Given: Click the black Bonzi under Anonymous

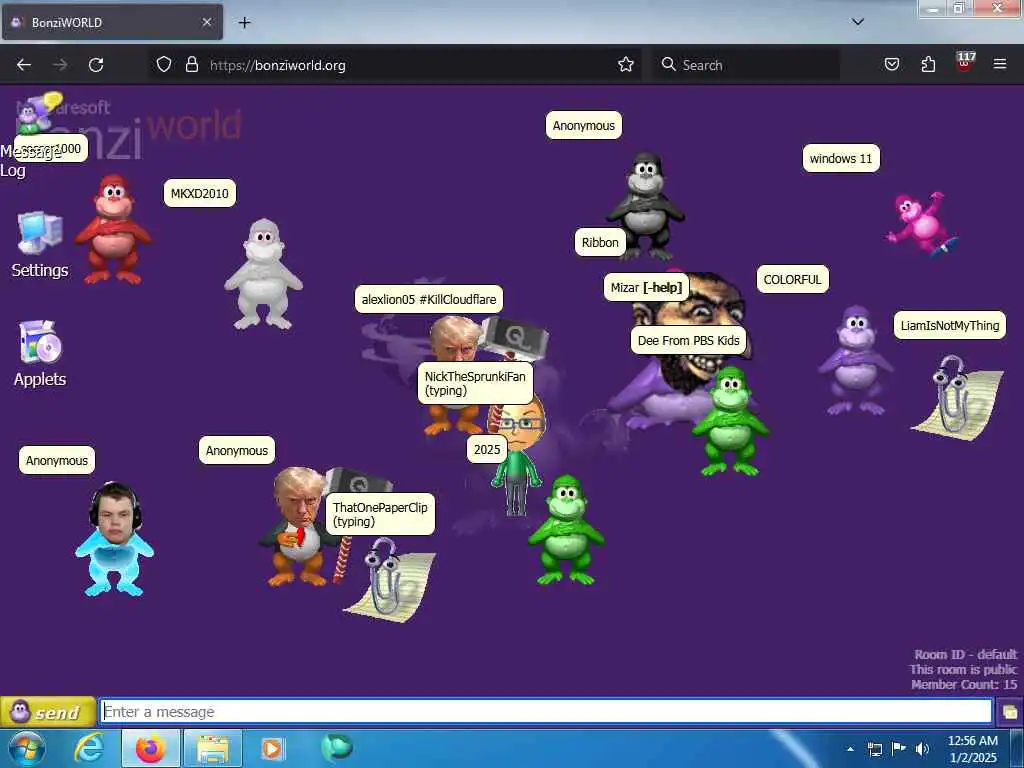Looking at the screenshot, I should click(645, 205).
